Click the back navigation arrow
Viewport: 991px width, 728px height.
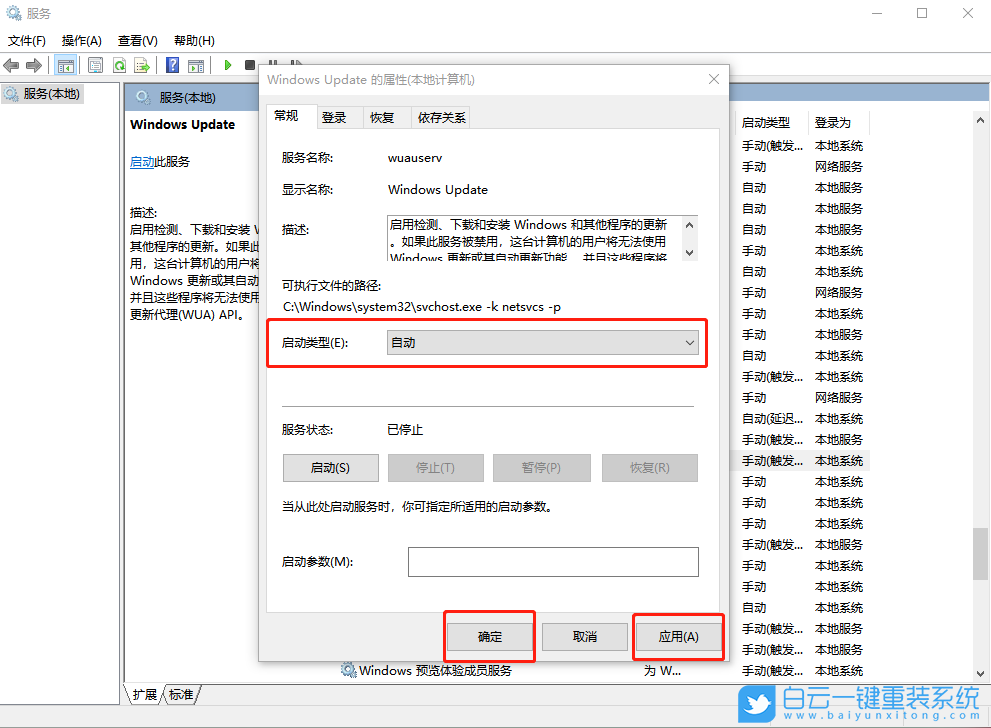pos(10,64)
